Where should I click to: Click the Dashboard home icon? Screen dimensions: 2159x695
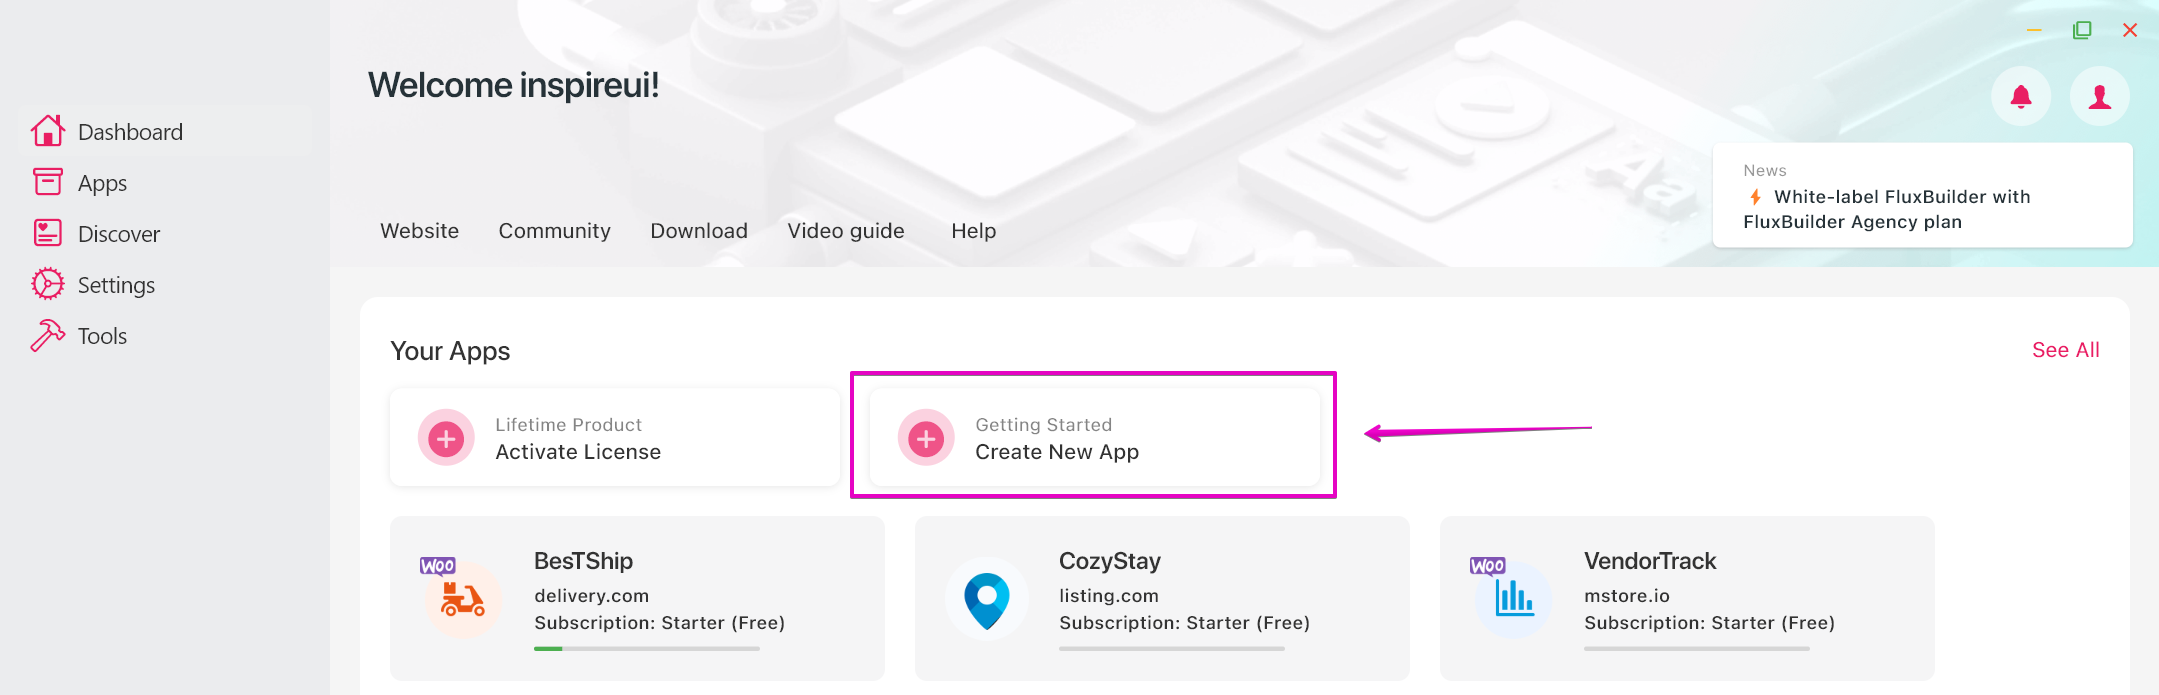[47, 131]
